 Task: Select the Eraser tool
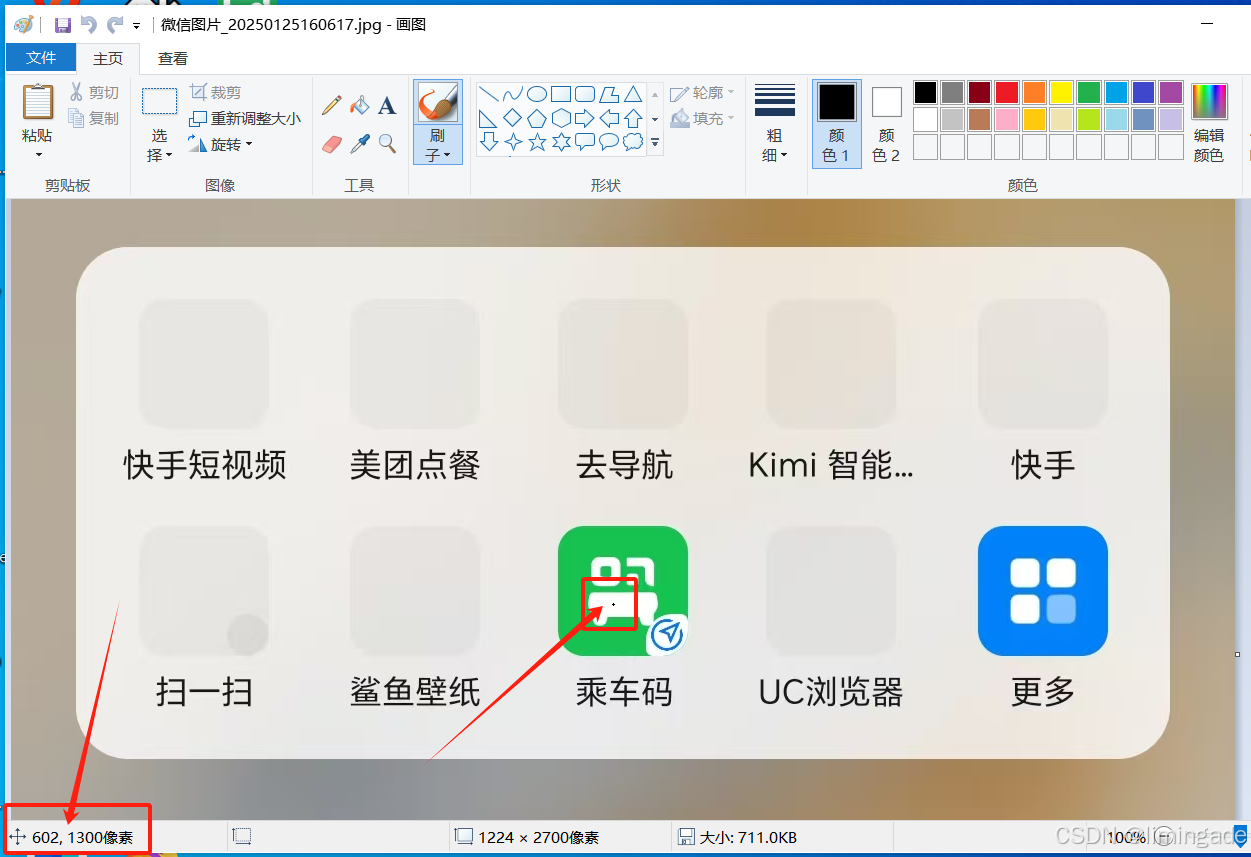click(332, 144)
